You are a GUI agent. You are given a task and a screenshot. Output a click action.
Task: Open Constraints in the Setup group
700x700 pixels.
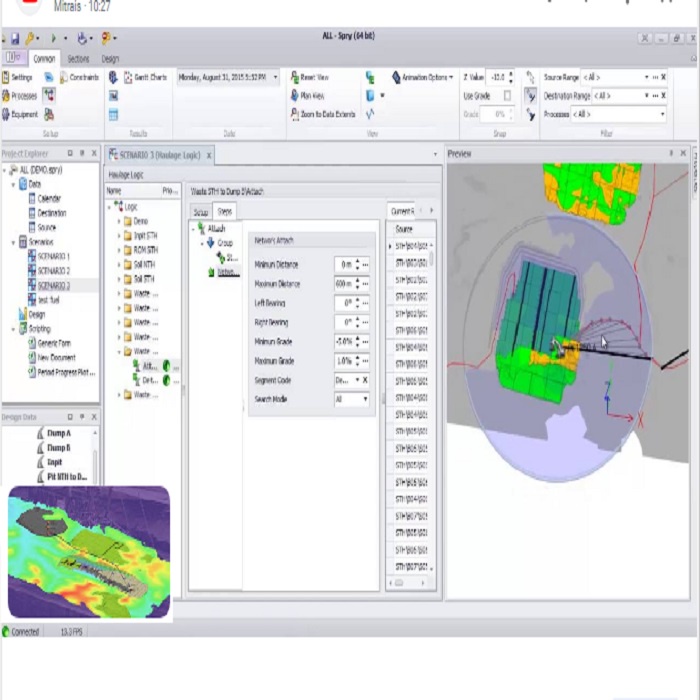[79, 77]
